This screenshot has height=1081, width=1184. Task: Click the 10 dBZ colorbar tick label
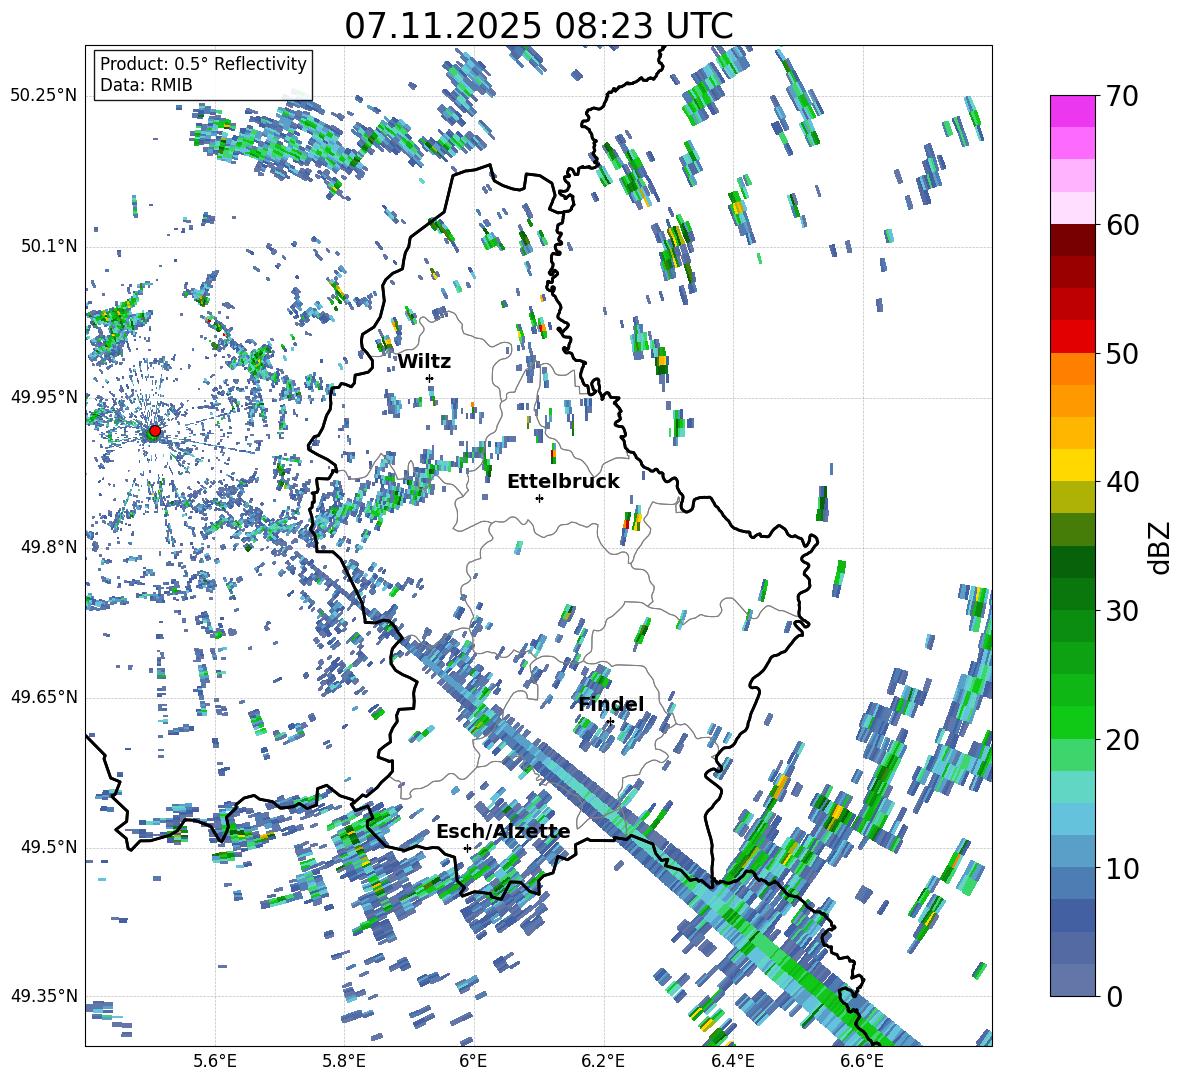(x=1122, y=868)
